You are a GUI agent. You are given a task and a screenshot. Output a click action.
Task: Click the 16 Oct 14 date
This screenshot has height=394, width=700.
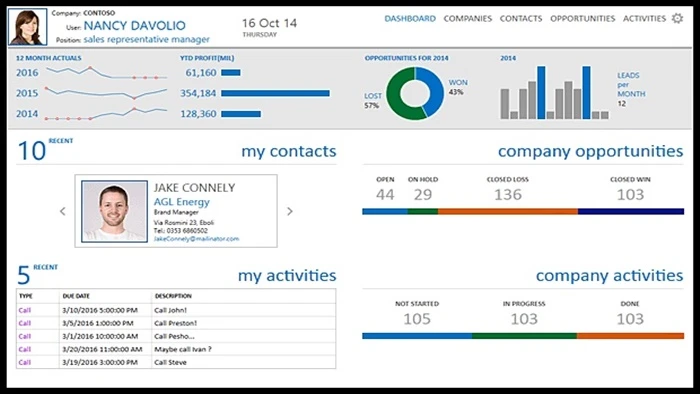(269, 23)
